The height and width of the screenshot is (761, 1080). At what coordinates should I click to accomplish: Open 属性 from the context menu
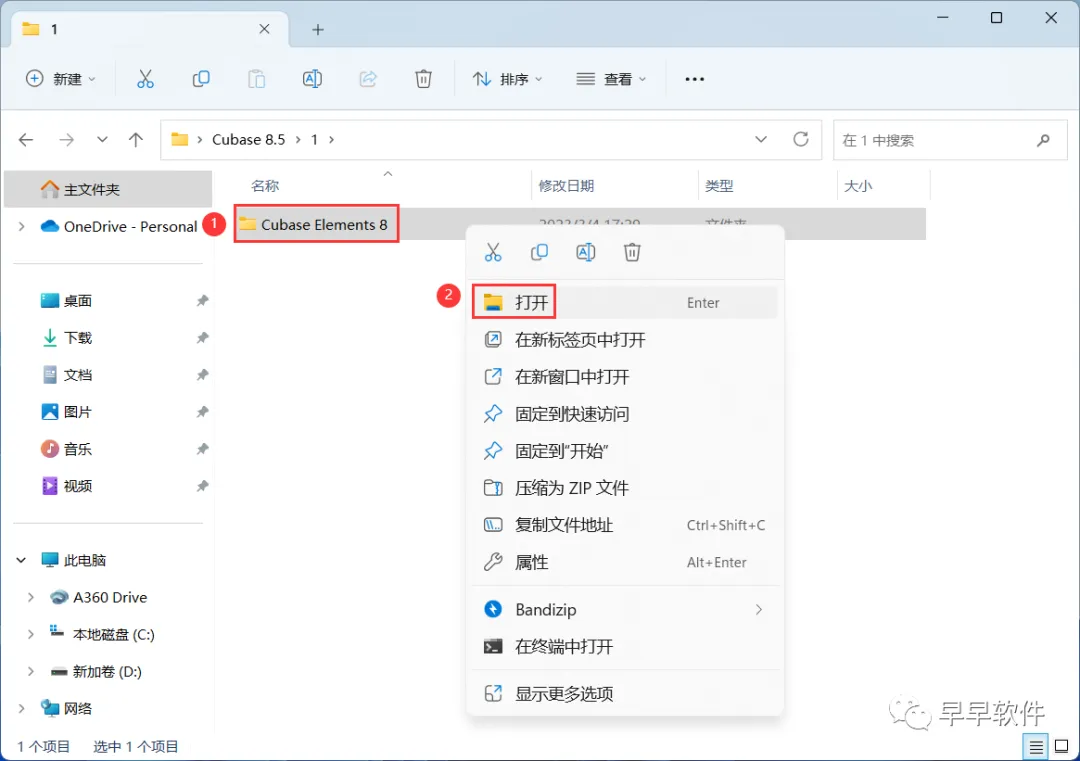click(x=625, y=563)
